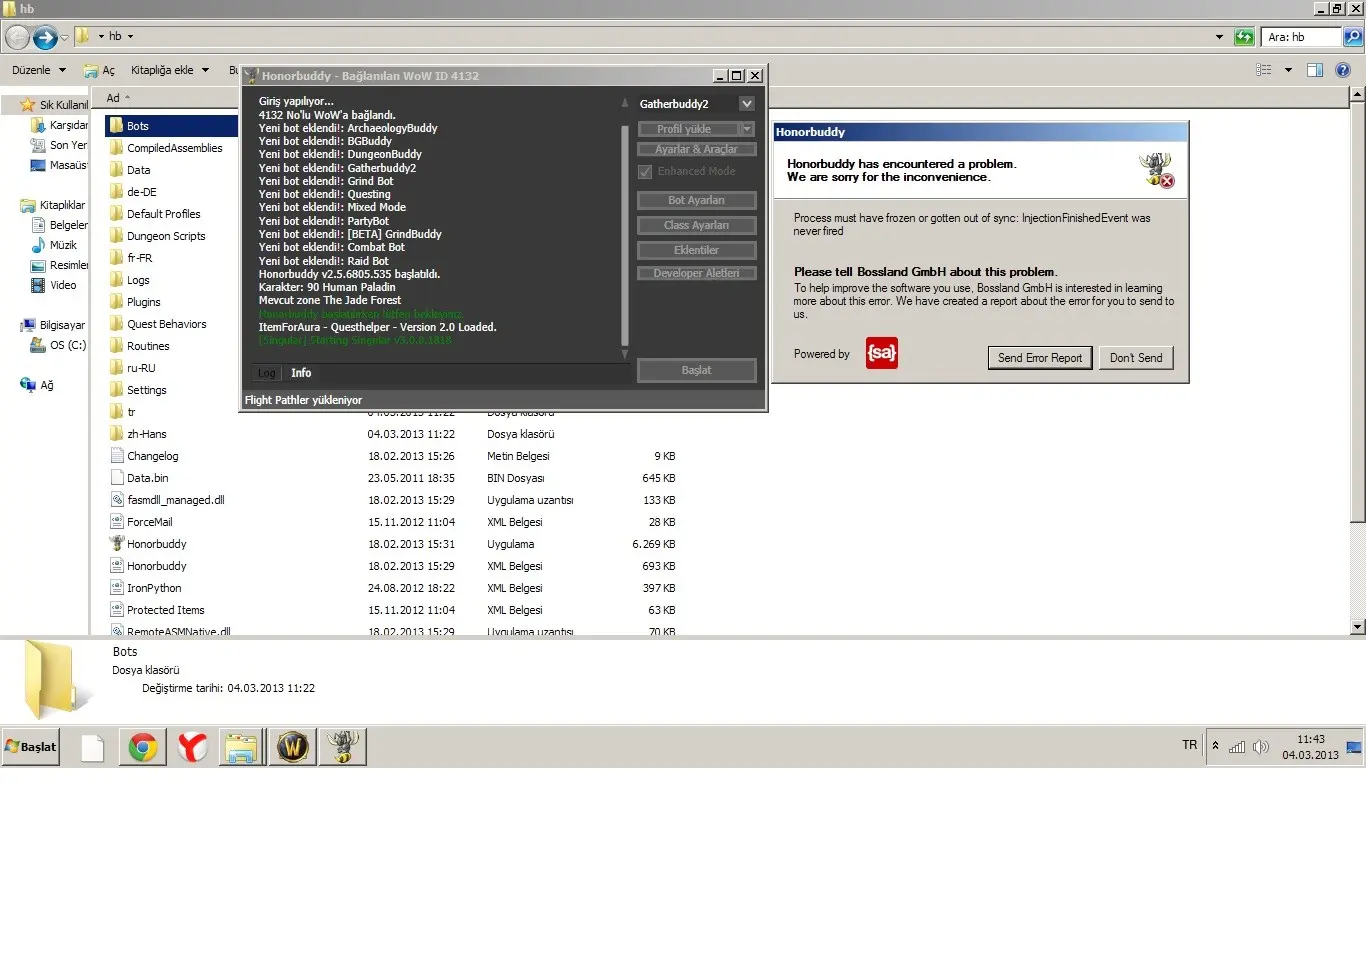Open the Explorer help icon
The width and height of the screenshot is (1366, 960).
(x=1343, y=70)
